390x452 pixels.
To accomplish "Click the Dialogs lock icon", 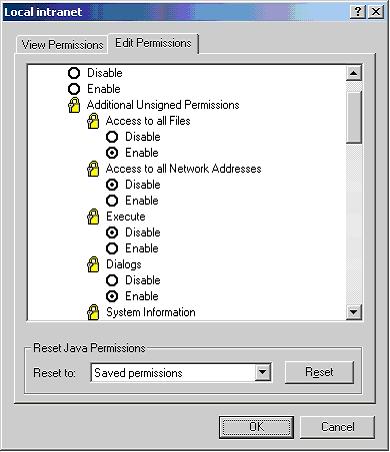I will coord(93,264).
